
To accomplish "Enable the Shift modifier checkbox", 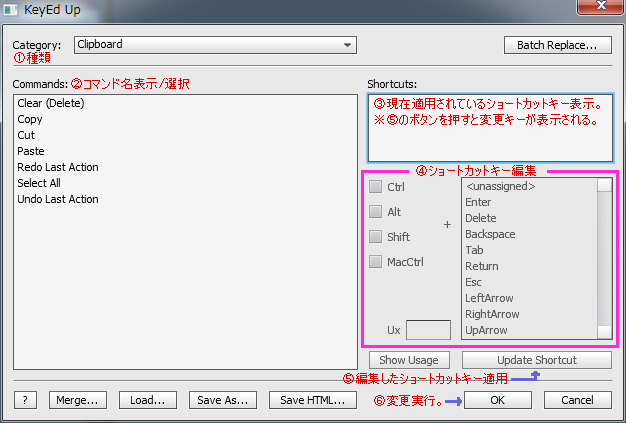I will 375,237.
